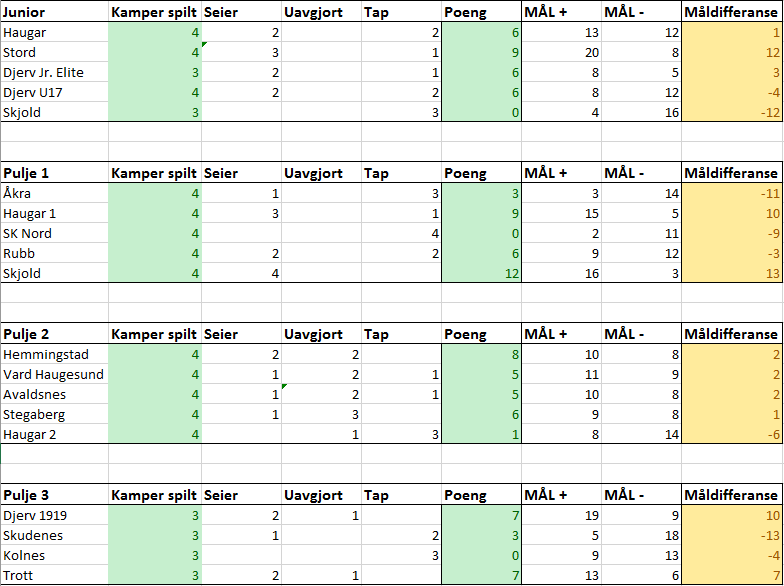Viewport: 784px width, 586px height.
Task: Select the "Pulje 2" header cell
Action: coord(54,334)
